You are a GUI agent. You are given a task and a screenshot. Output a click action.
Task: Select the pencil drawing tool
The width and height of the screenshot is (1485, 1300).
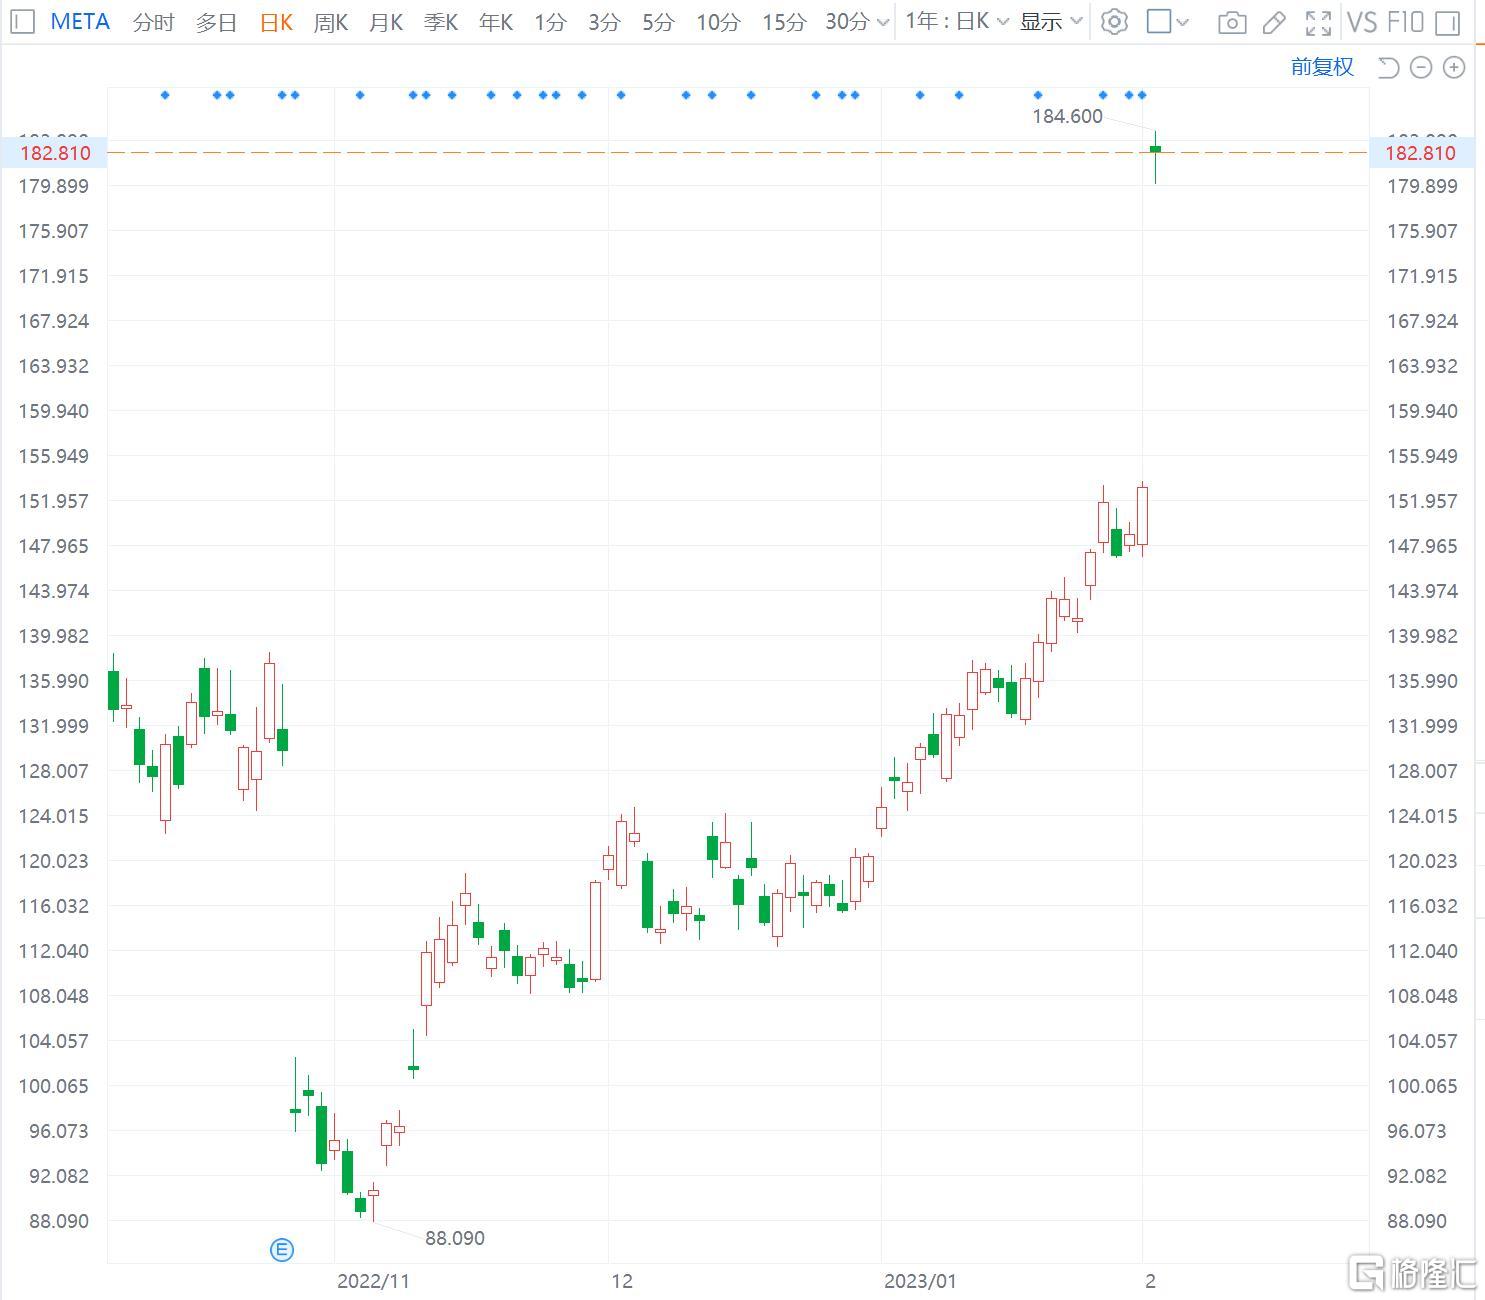tap(1274, 22)
